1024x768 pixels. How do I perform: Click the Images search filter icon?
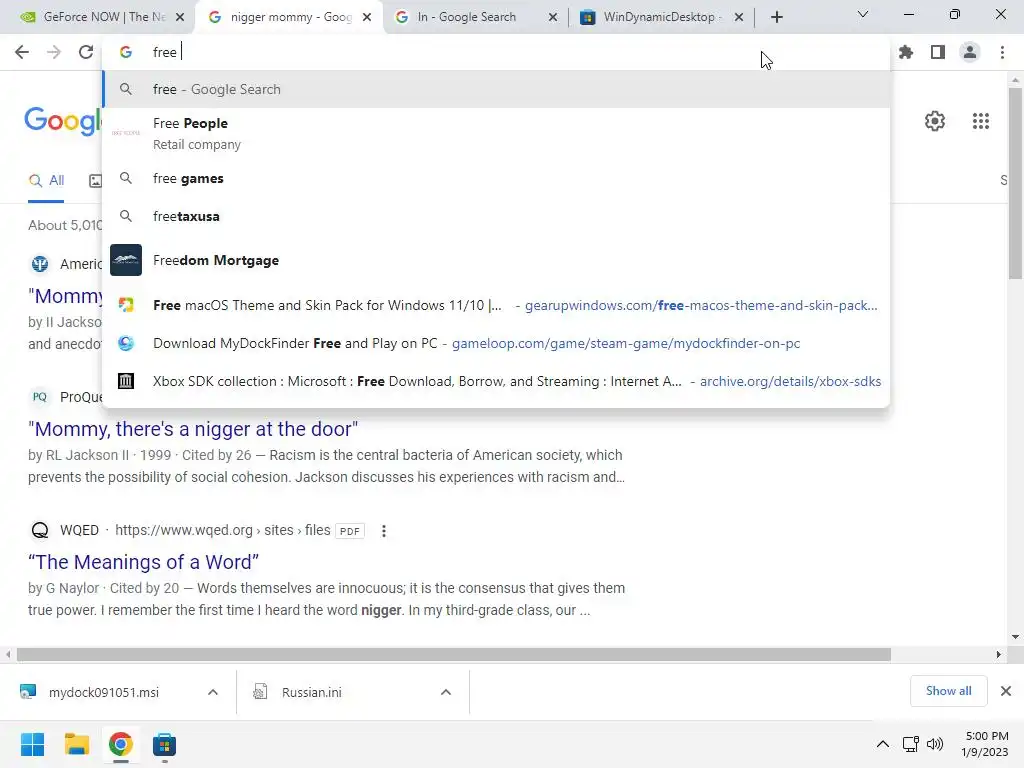pos(95,181)
